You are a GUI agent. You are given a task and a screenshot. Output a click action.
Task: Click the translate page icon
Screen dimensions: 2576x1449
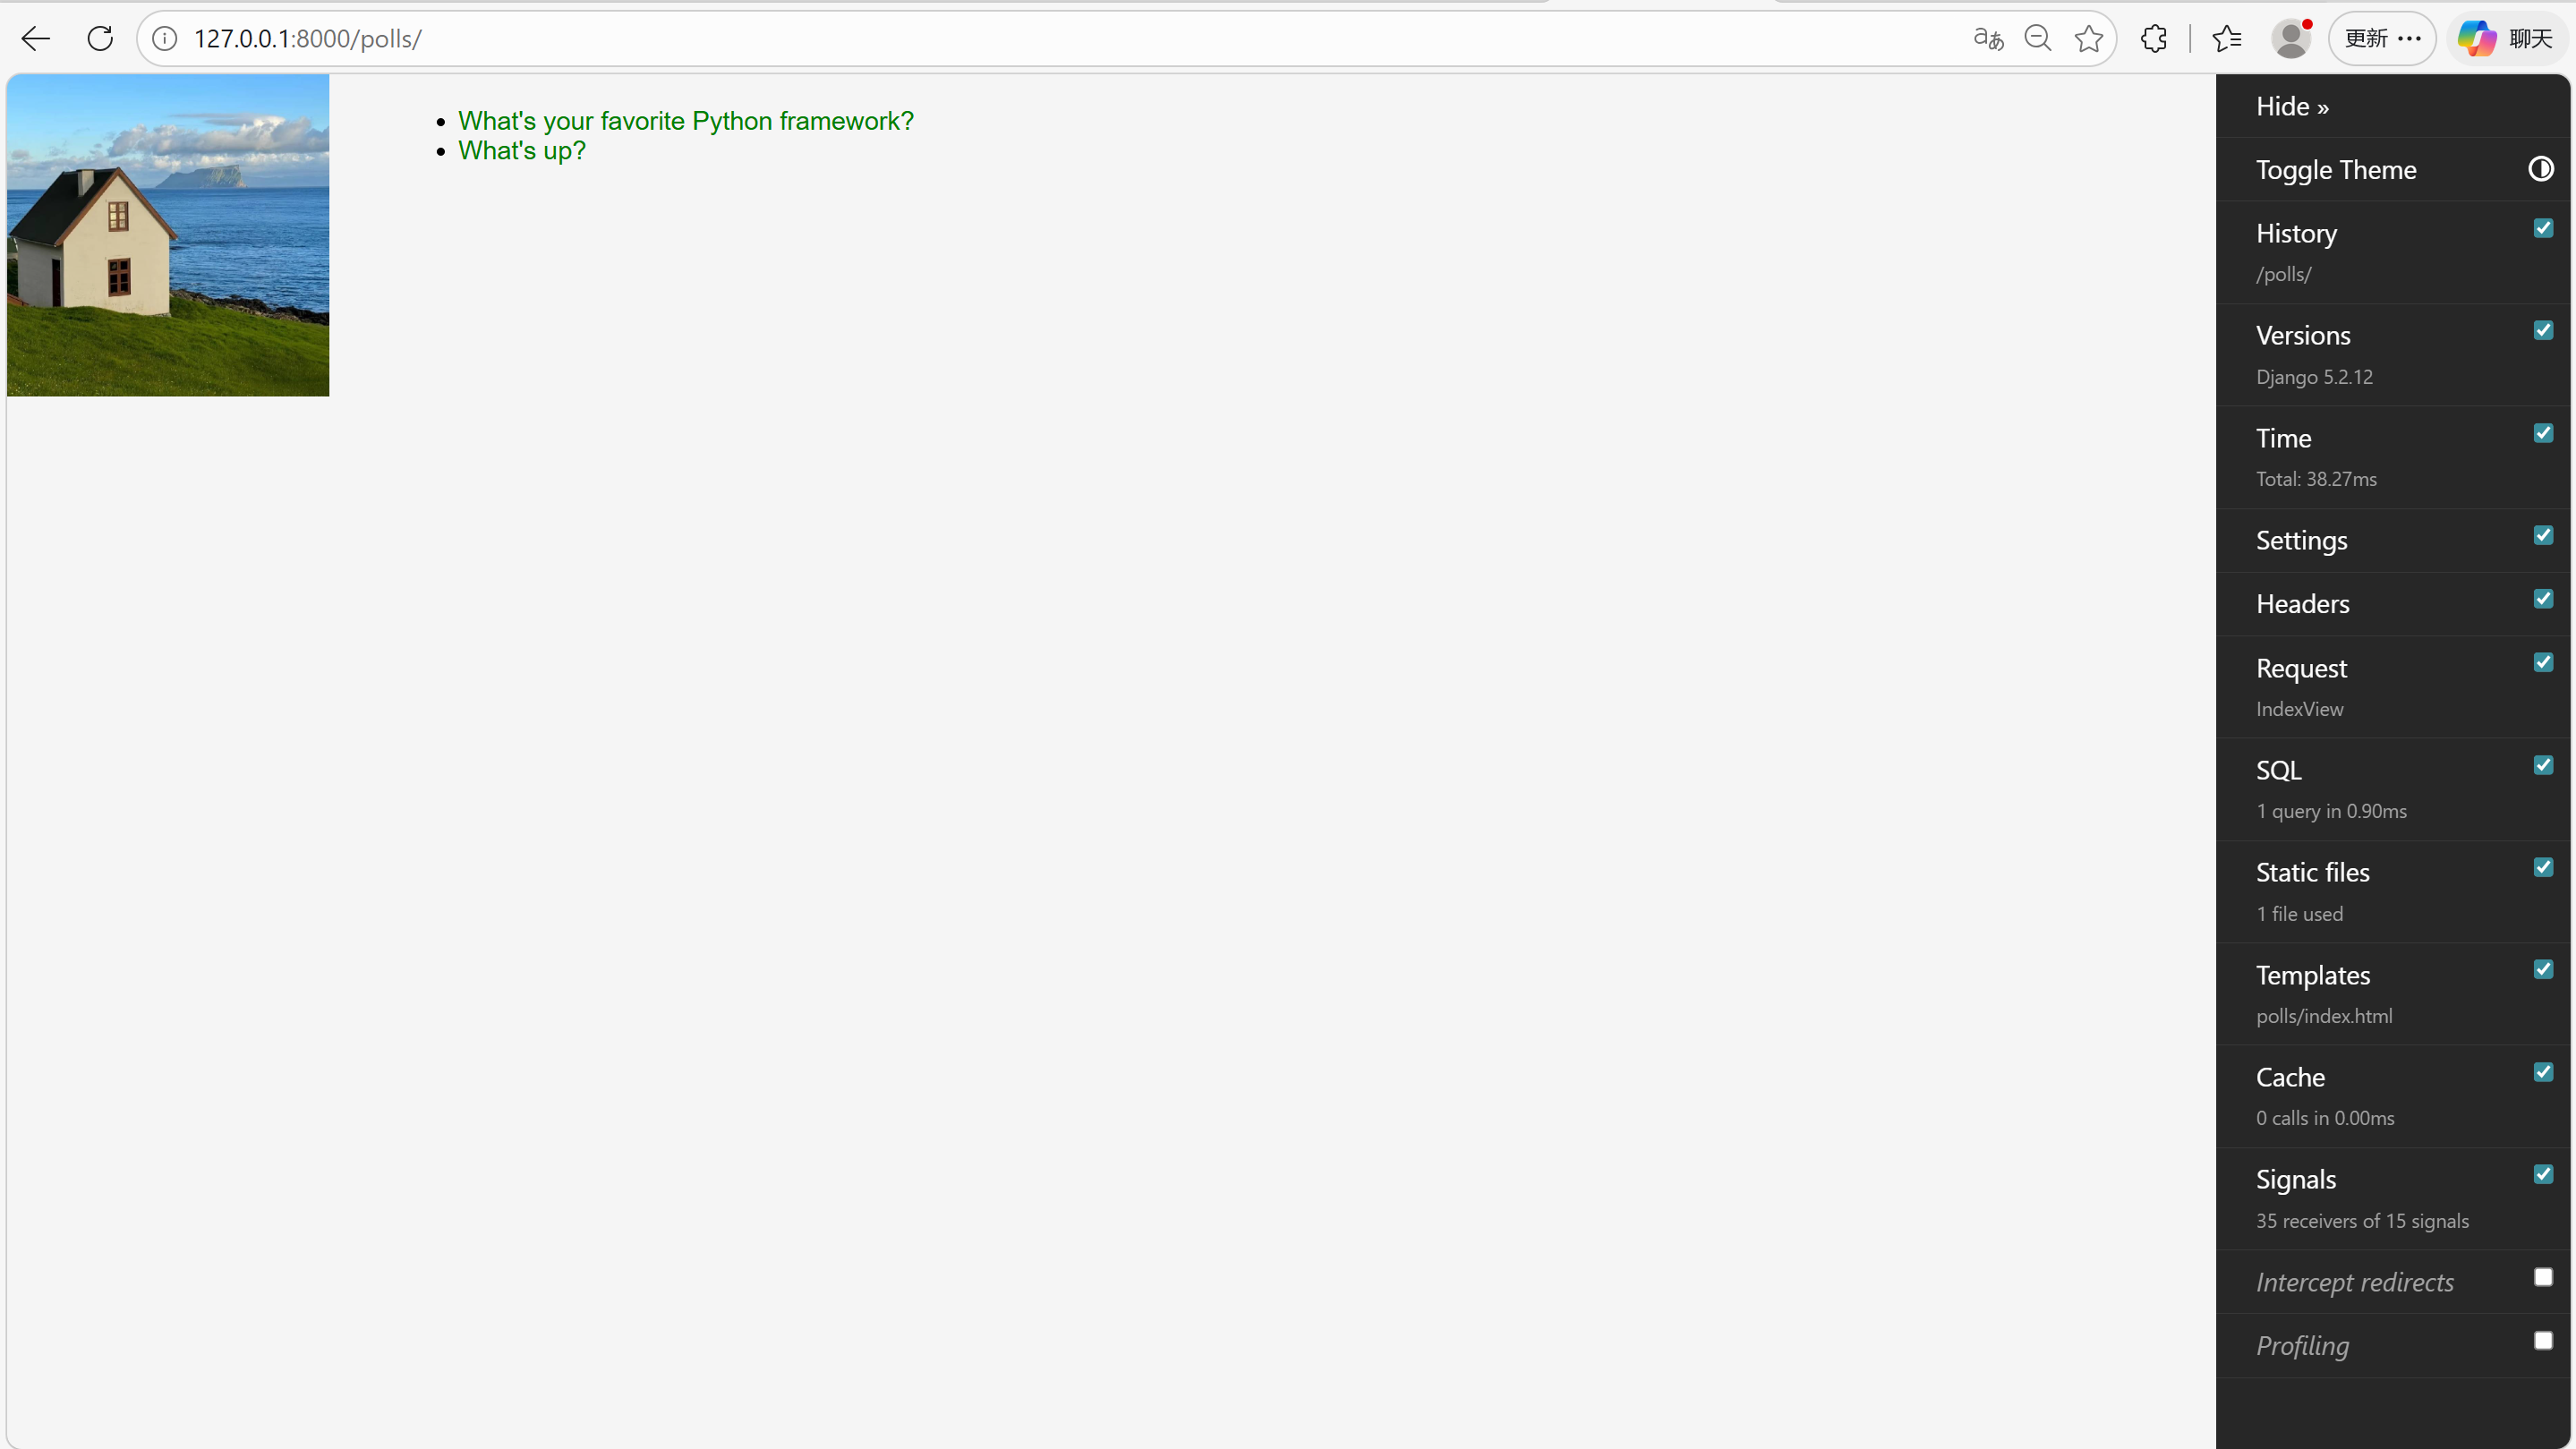tap(1988, 39)
